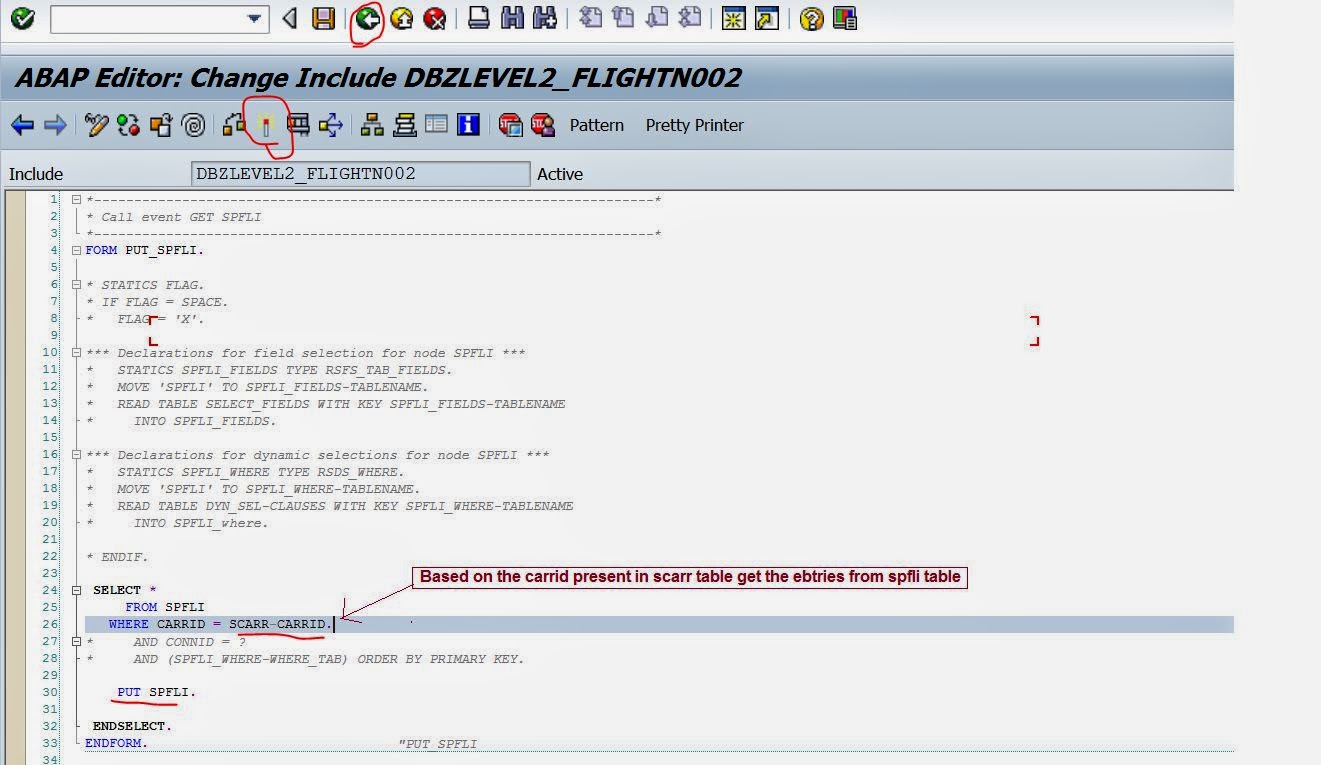
Task: Collapse the STATICS FLAG comment block
Action: [x=77, y=285]
